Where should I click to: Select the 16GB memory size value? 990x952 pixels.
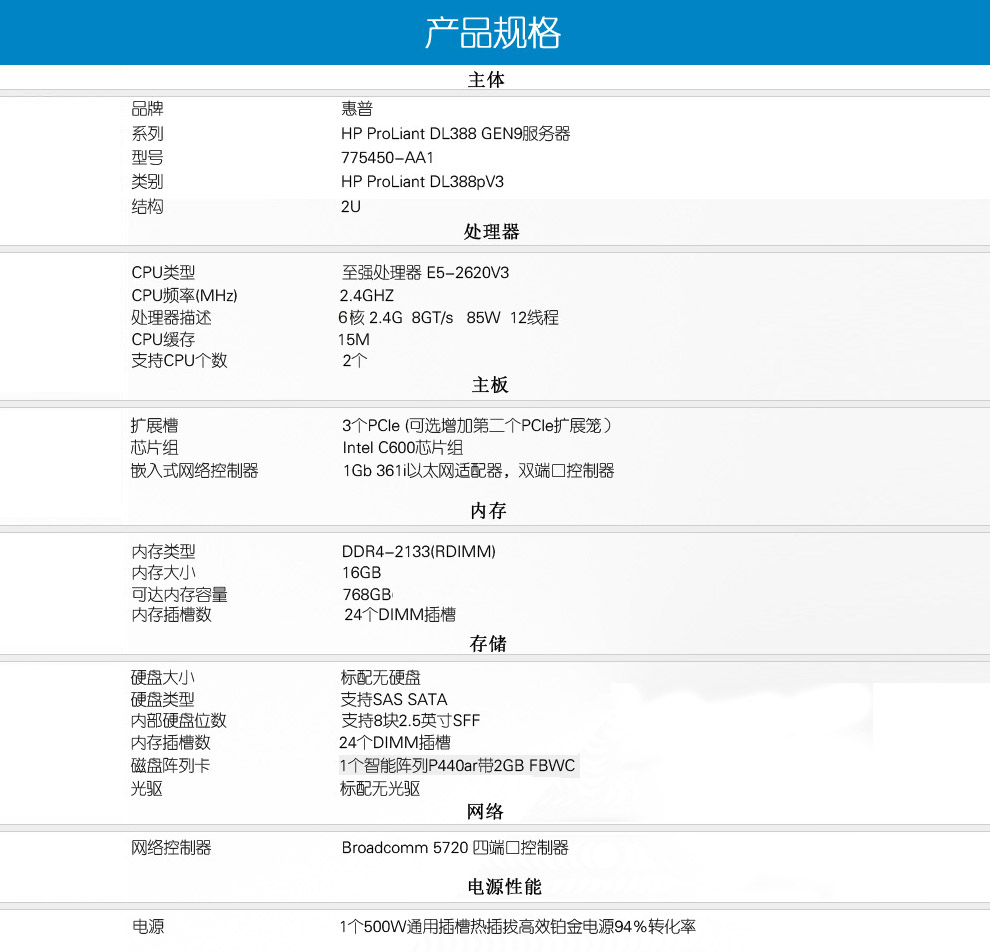[x=362, y=573]
